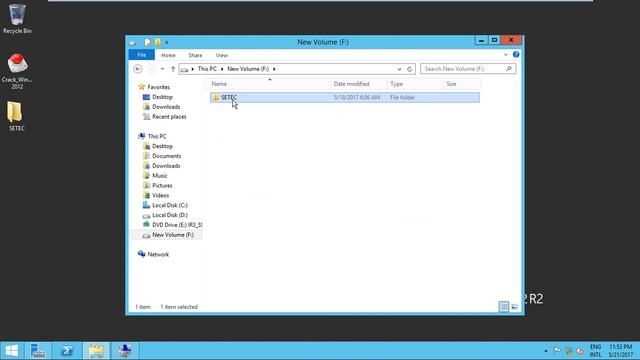The image size is (640, 360).
Task: Open the Action Center flag icon
Action: [557, 351]
